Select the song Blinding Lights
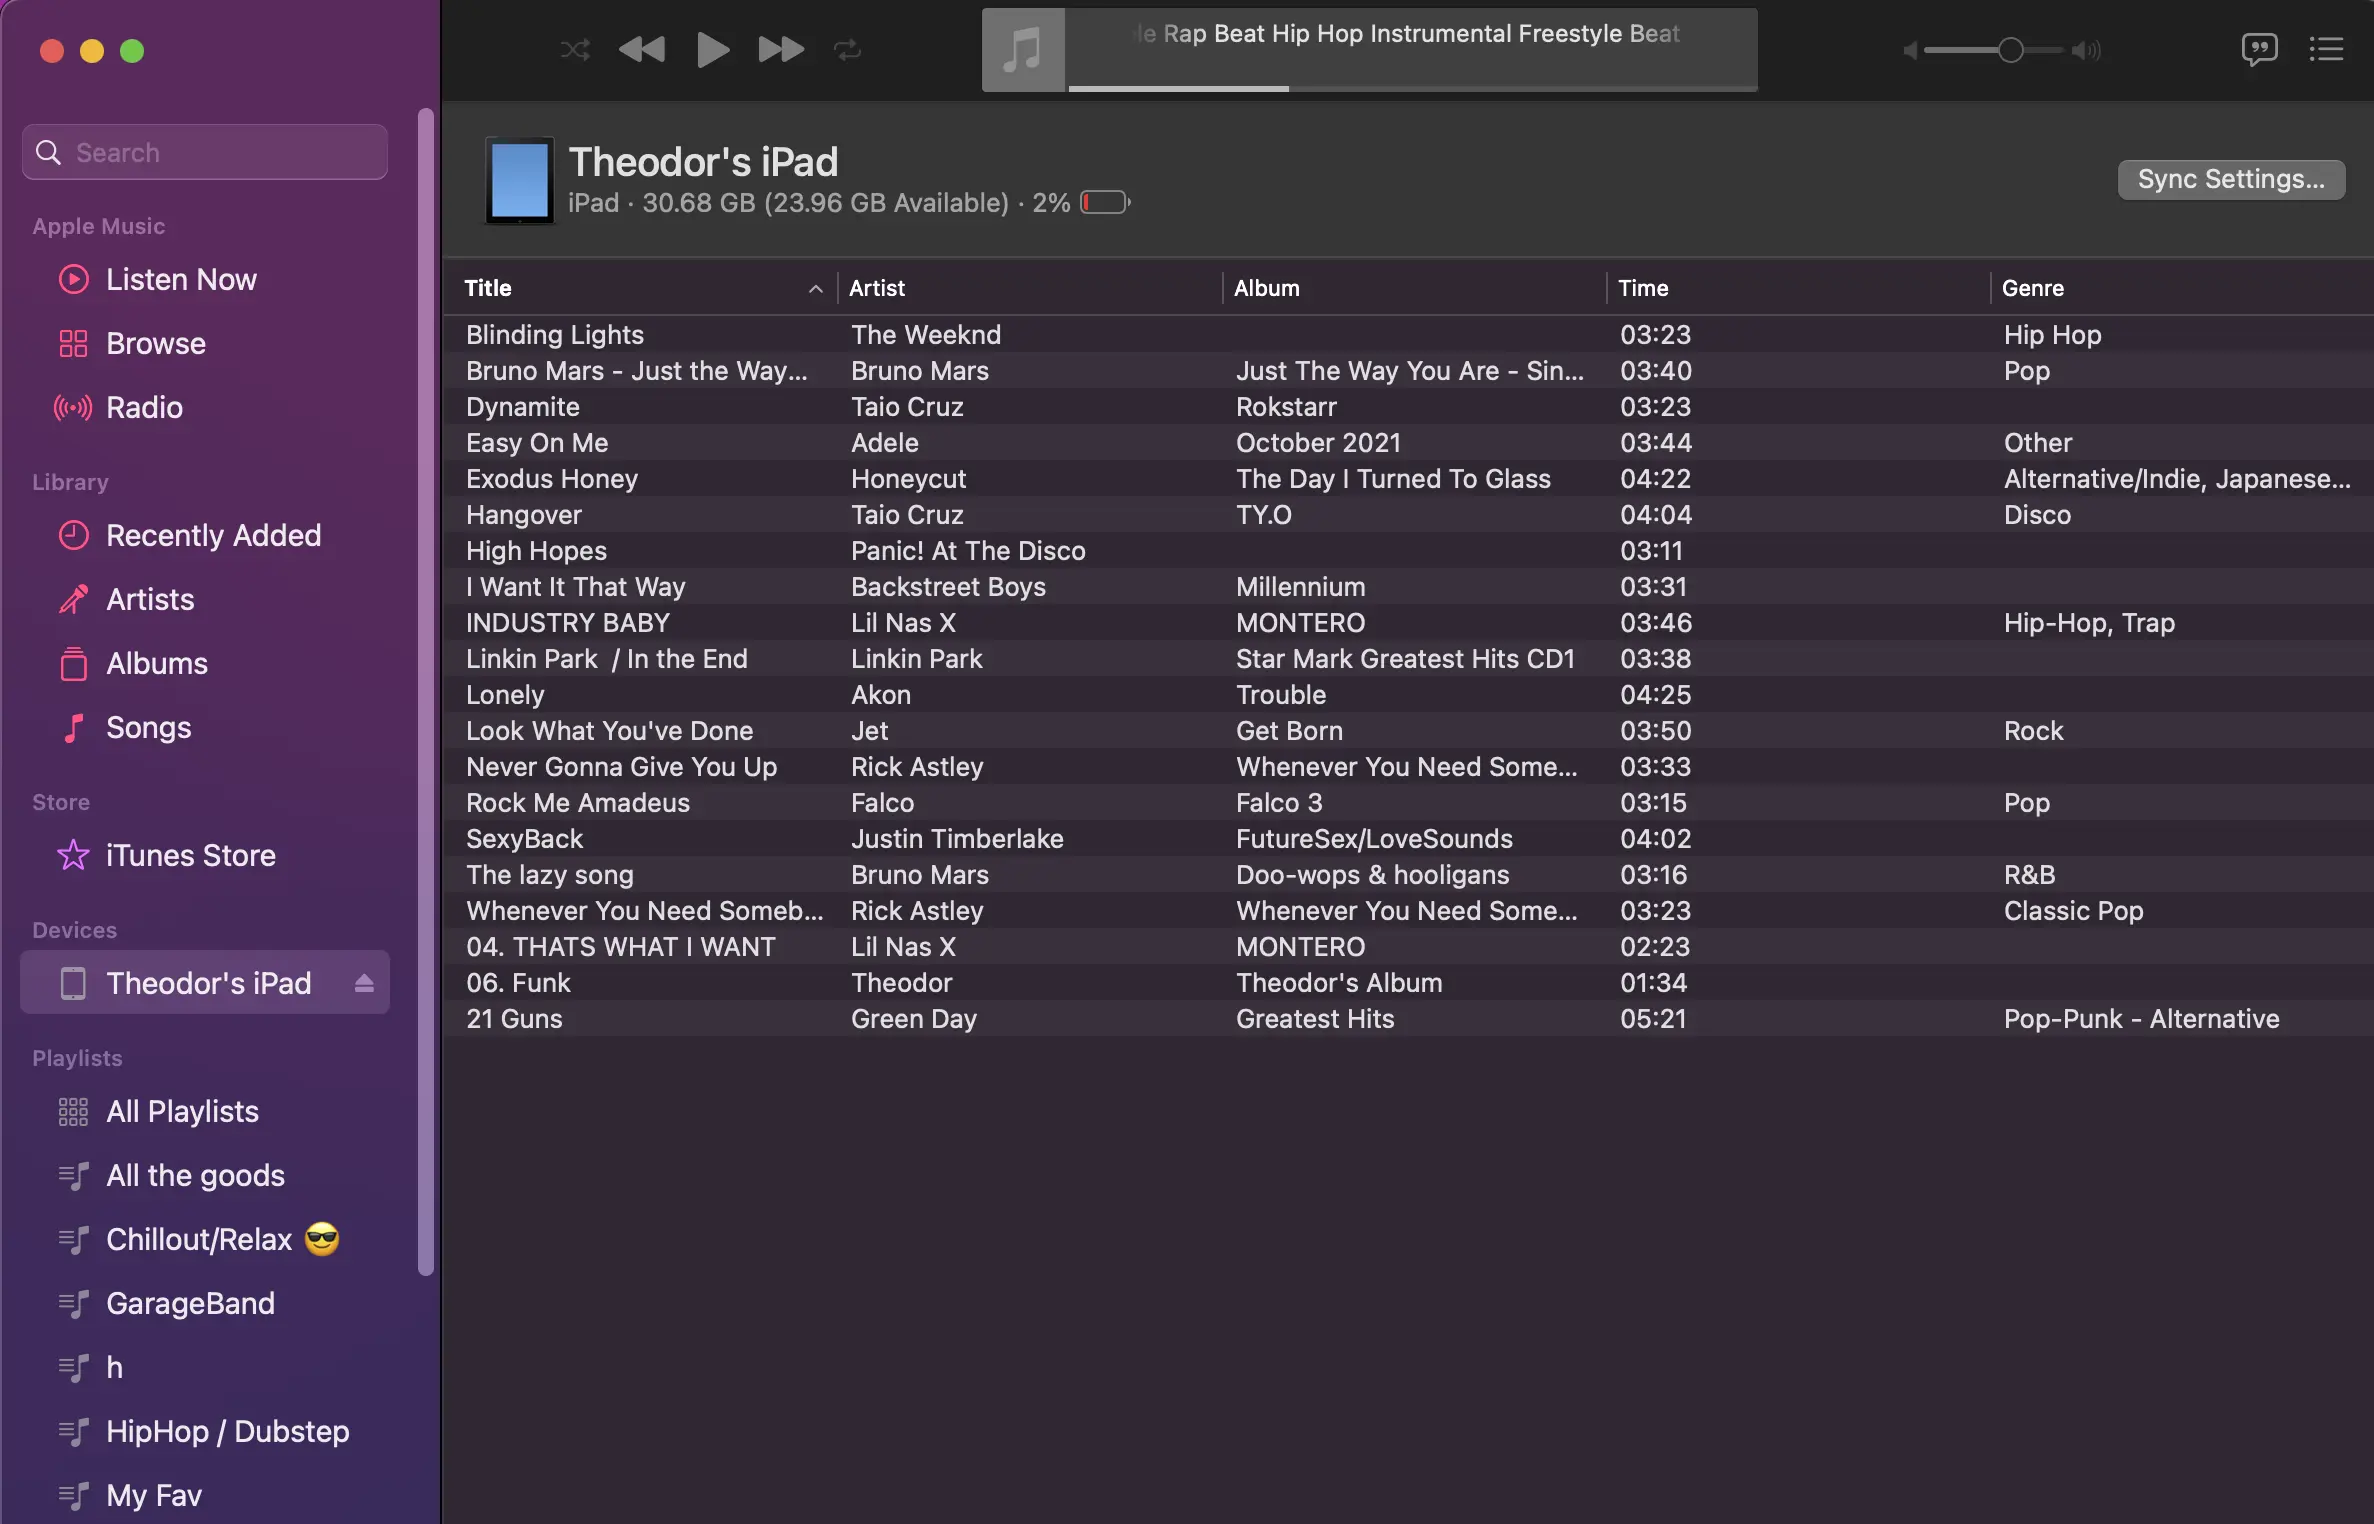 pyautogui.click(x=1409, y=335)
